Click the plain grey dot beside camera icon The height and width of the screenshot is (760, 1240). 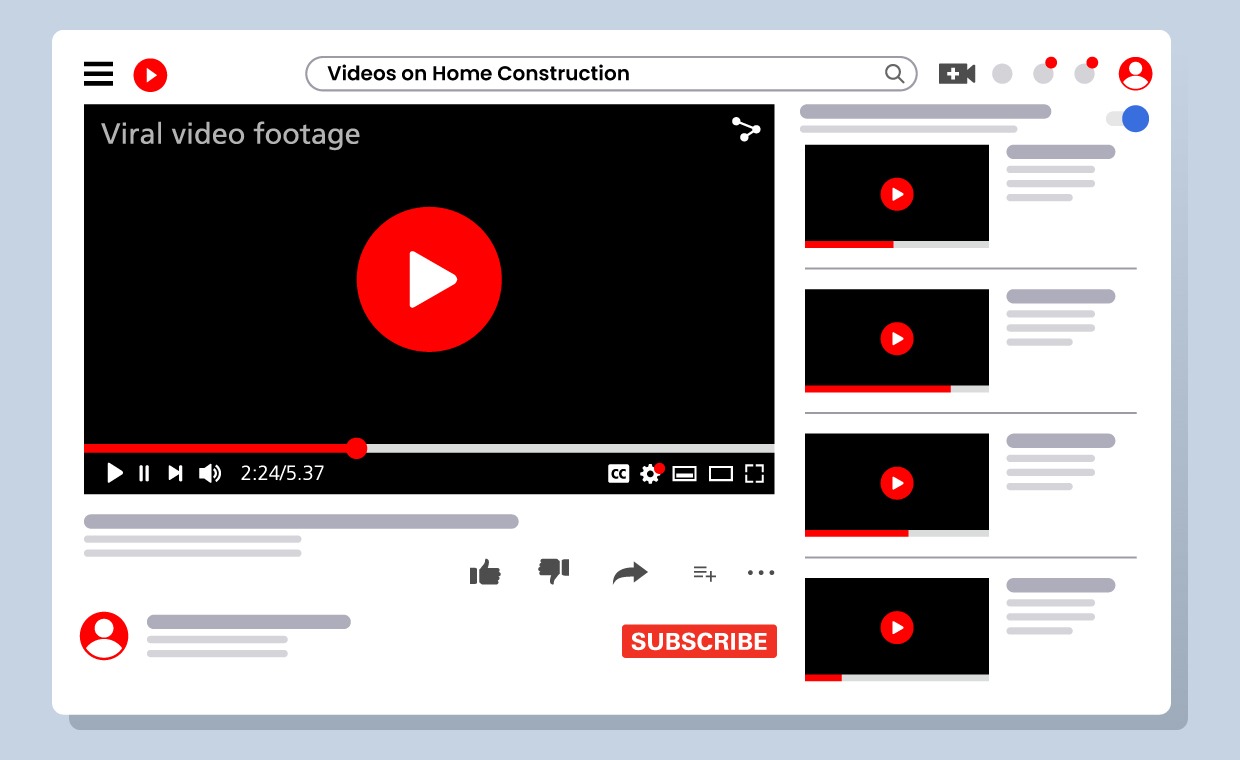click(x=1002, y=74)
